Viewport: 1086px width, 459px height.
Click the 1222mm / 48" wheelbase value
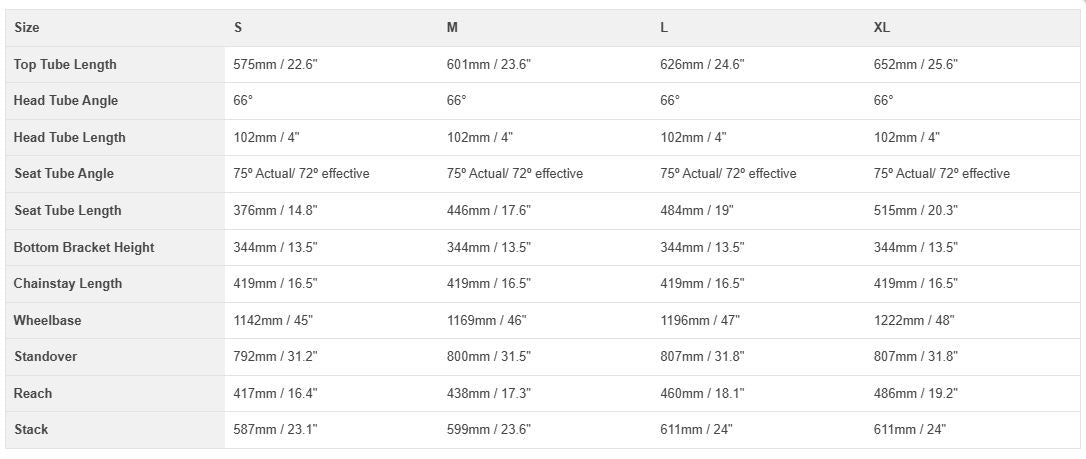[914, 320]
